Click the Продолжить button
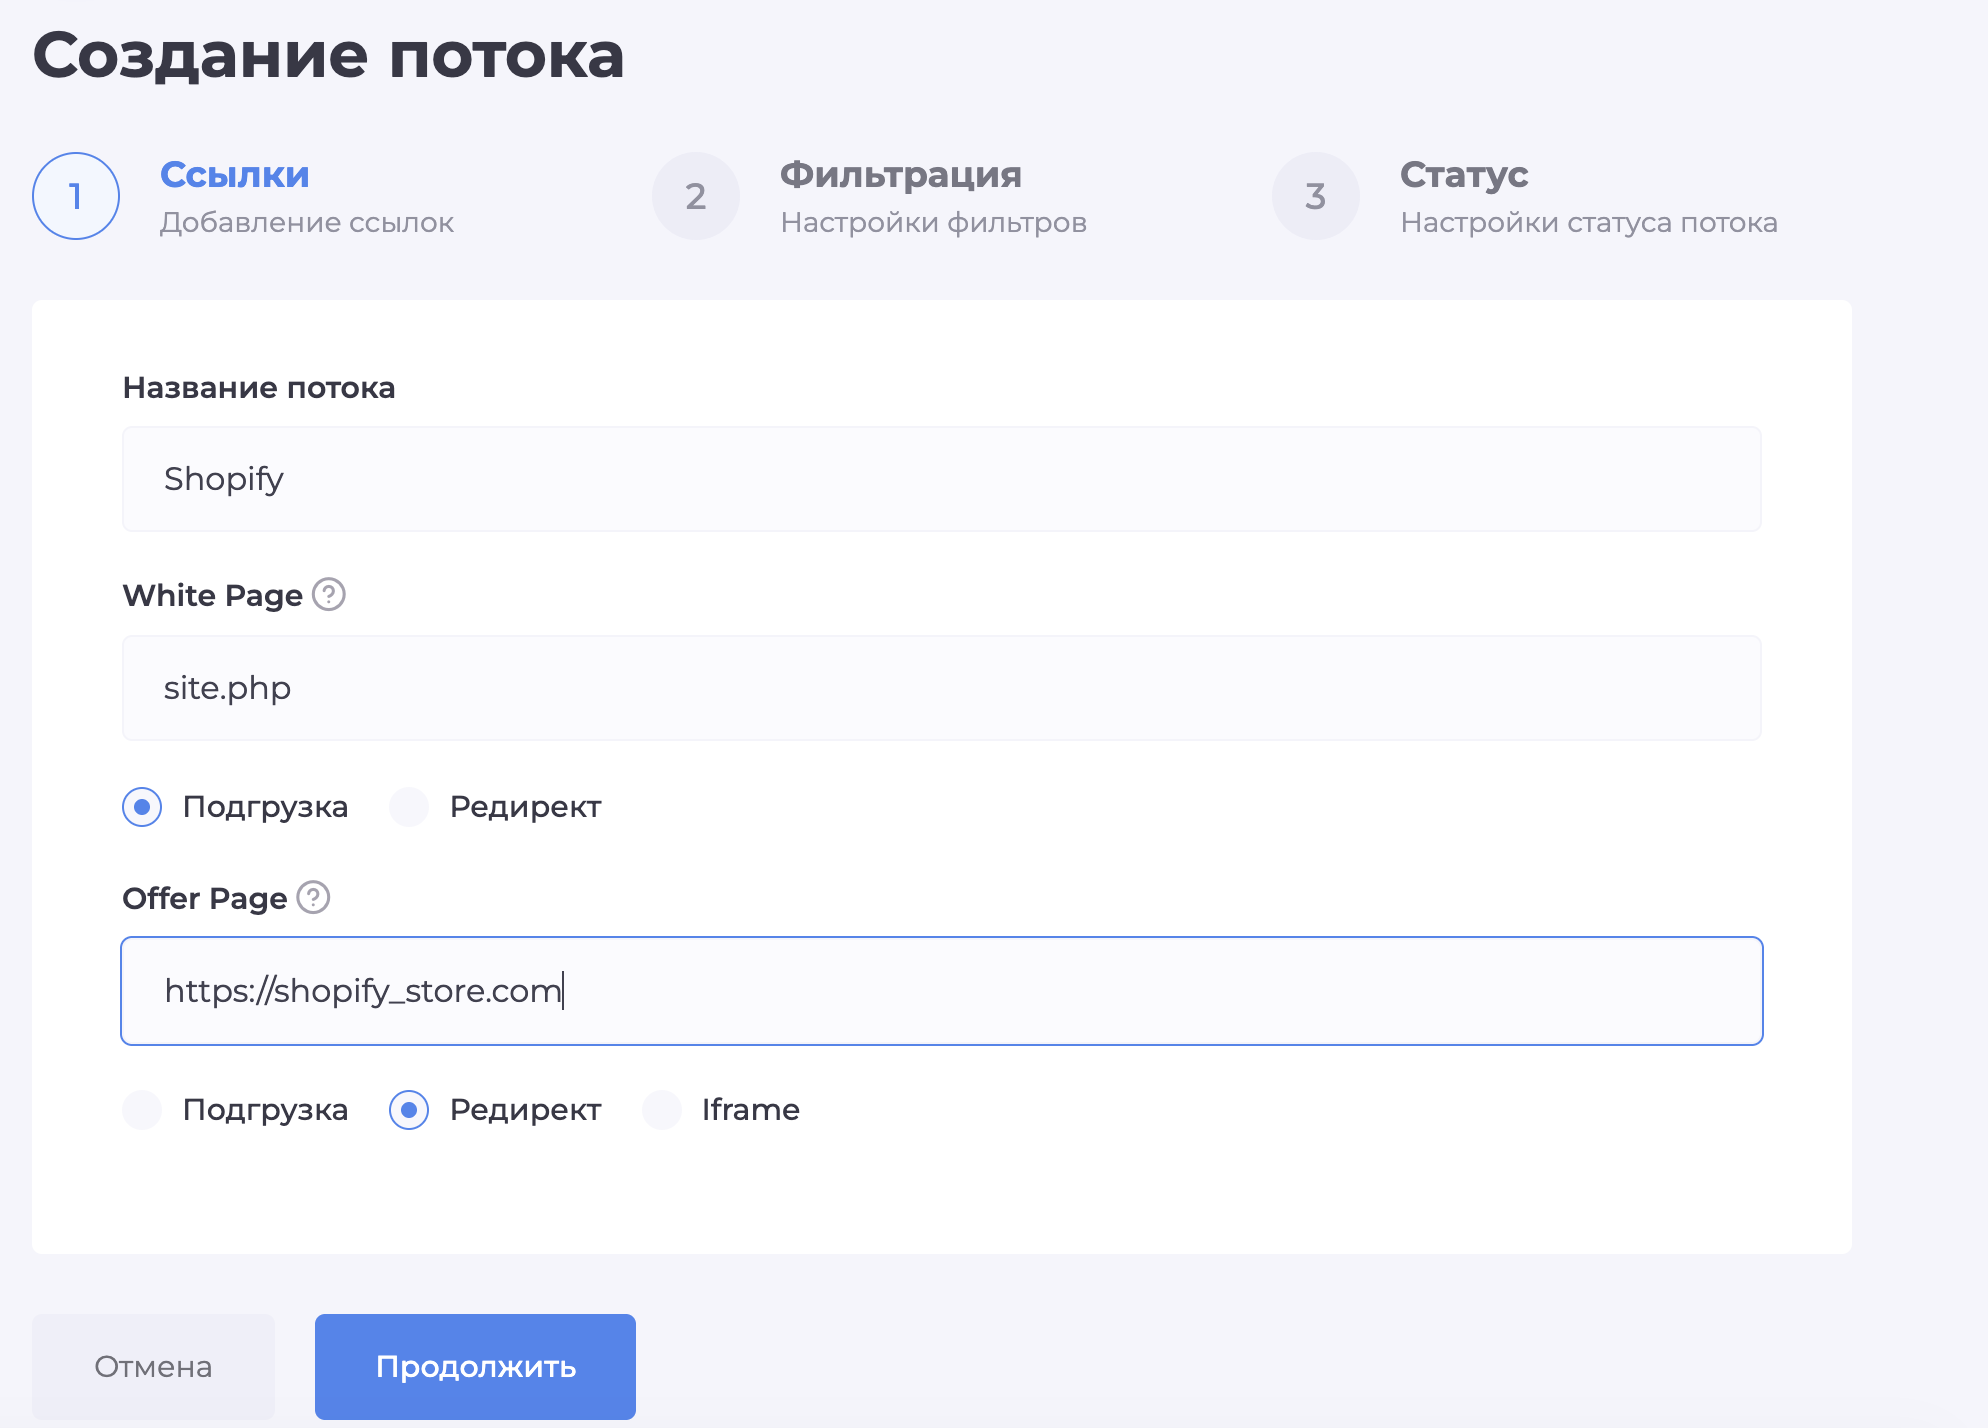The width and height of the screenshot is (1988, 1428). click(x=474, y=1365)
